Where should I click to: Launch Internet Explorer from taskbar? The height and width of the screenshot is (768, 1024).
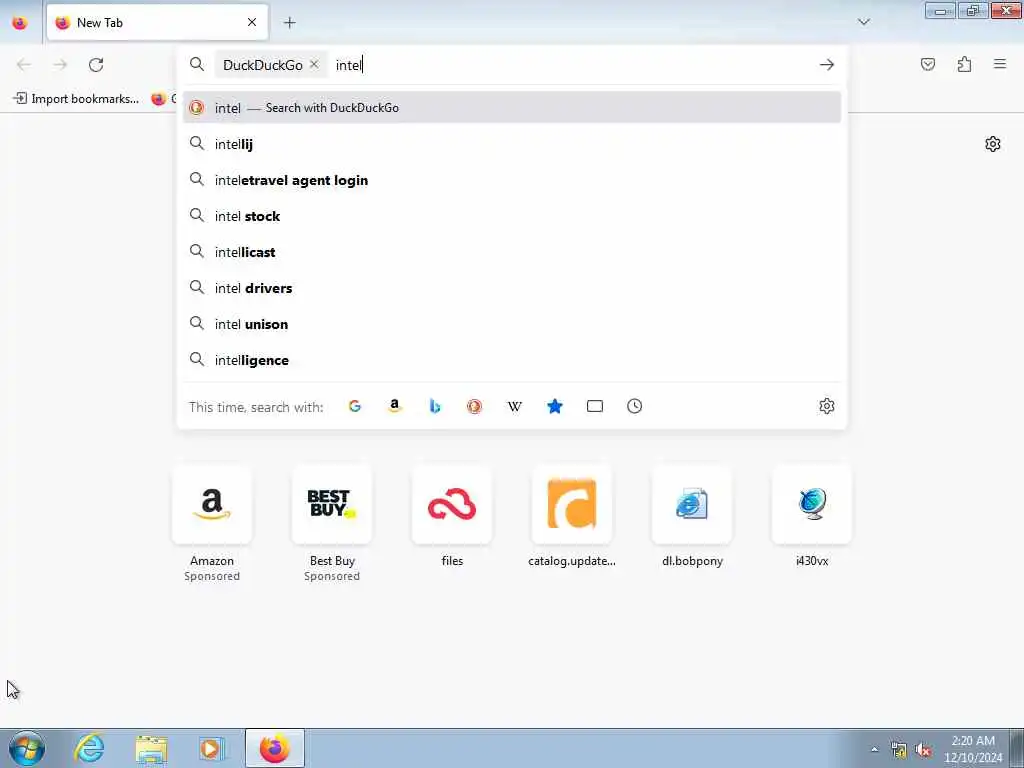[89, 748]
